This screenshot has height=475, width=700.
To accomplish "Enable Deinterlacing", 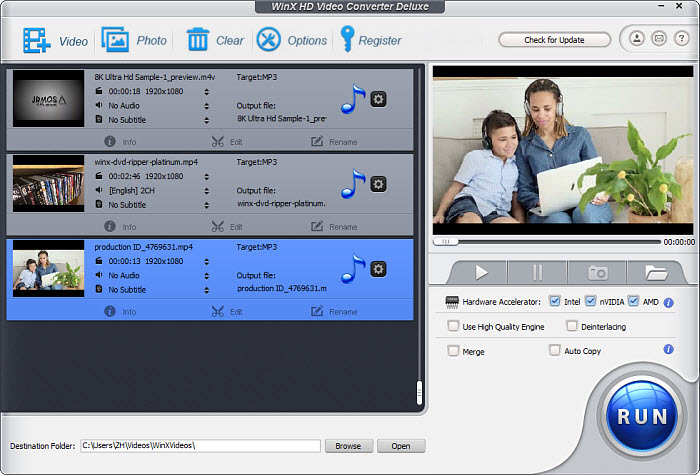I will pos(571,326).
